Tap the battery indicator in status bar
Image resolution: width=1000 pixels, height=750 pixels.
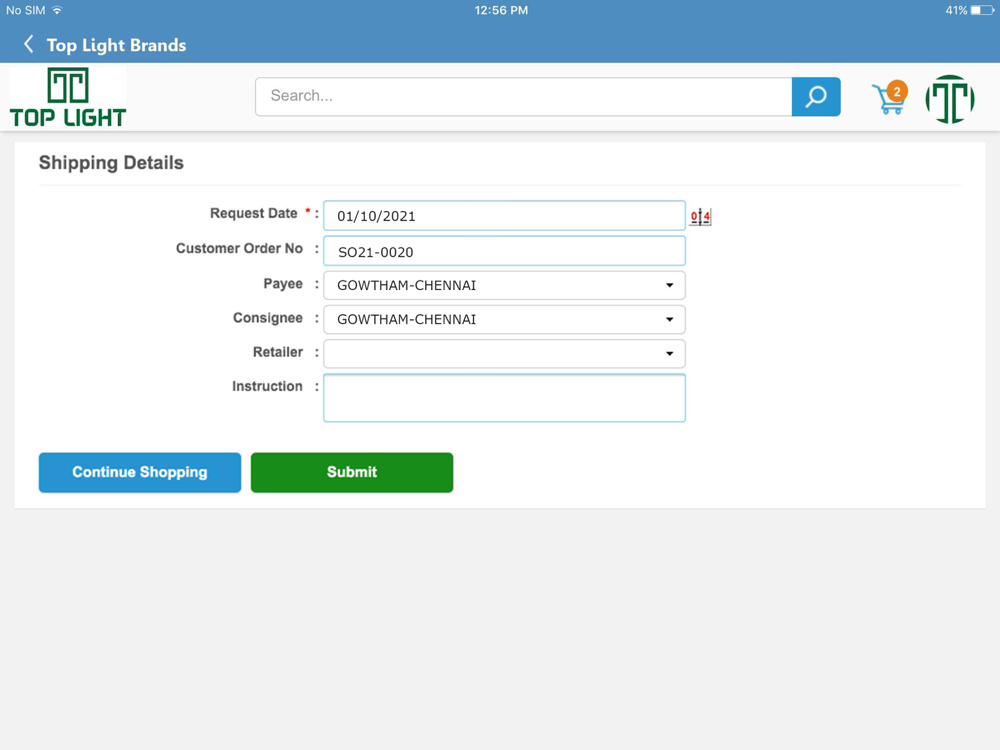pyautogui.click(x=982, y=10)
